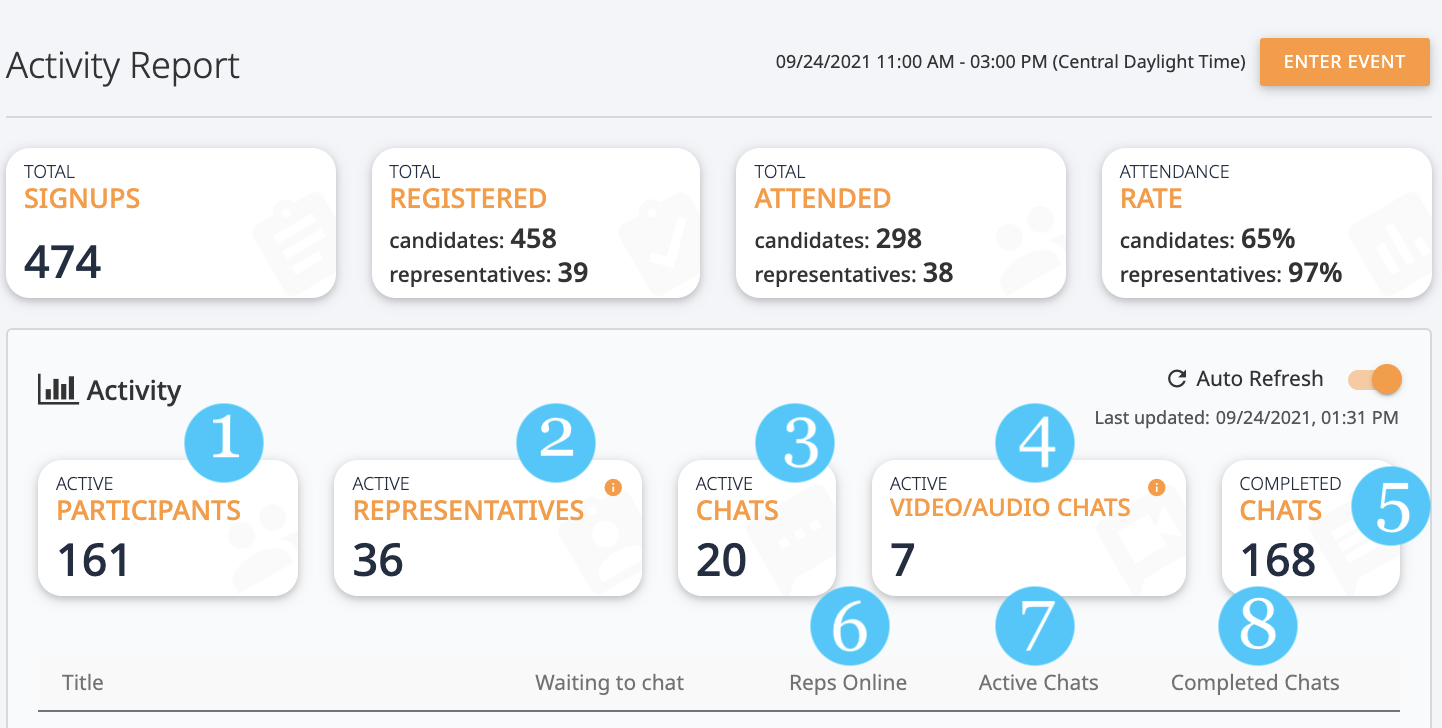The image size is (1442, 728).
Task: Sort by Waiting to chat column
Action: click(609, 683)
